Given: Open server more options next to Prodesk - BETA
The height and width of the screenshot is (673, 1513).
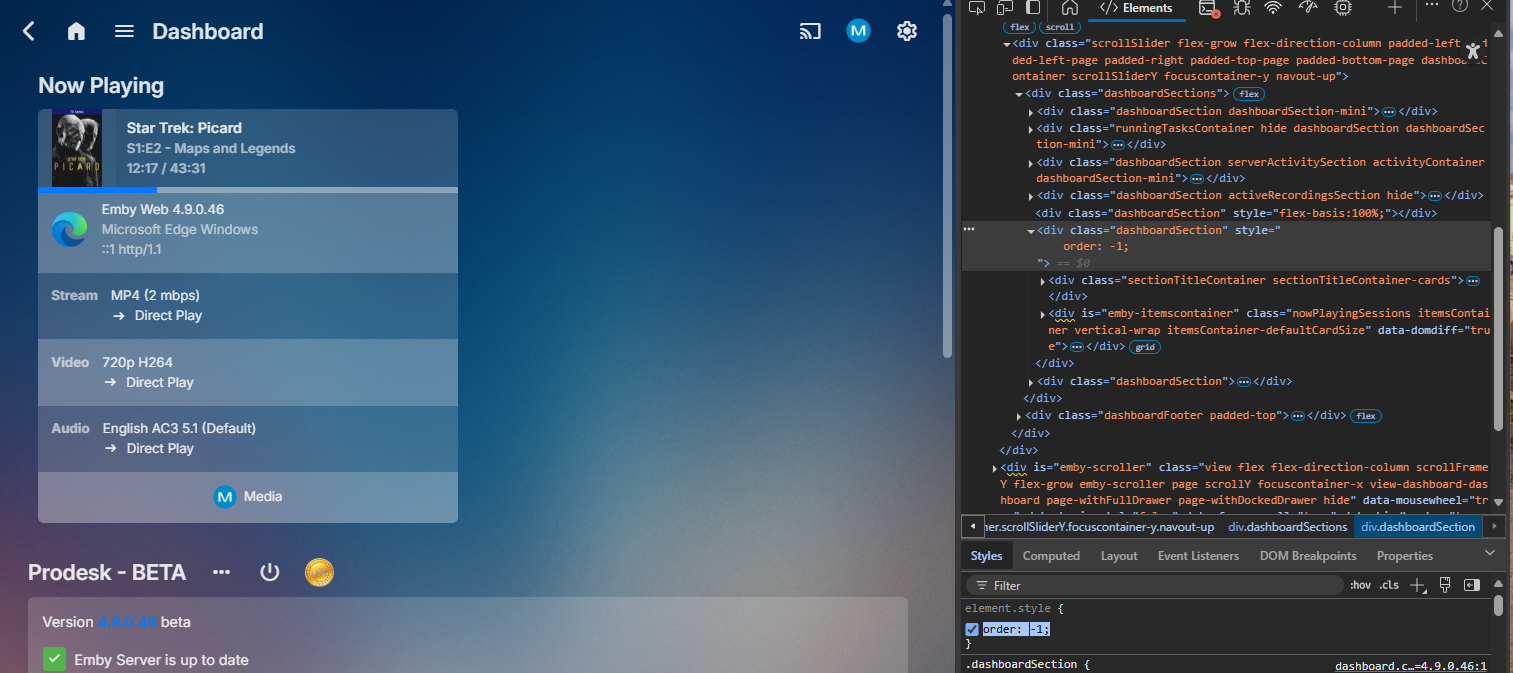Looking at the screenshot, I should click(x=222, y=572).
